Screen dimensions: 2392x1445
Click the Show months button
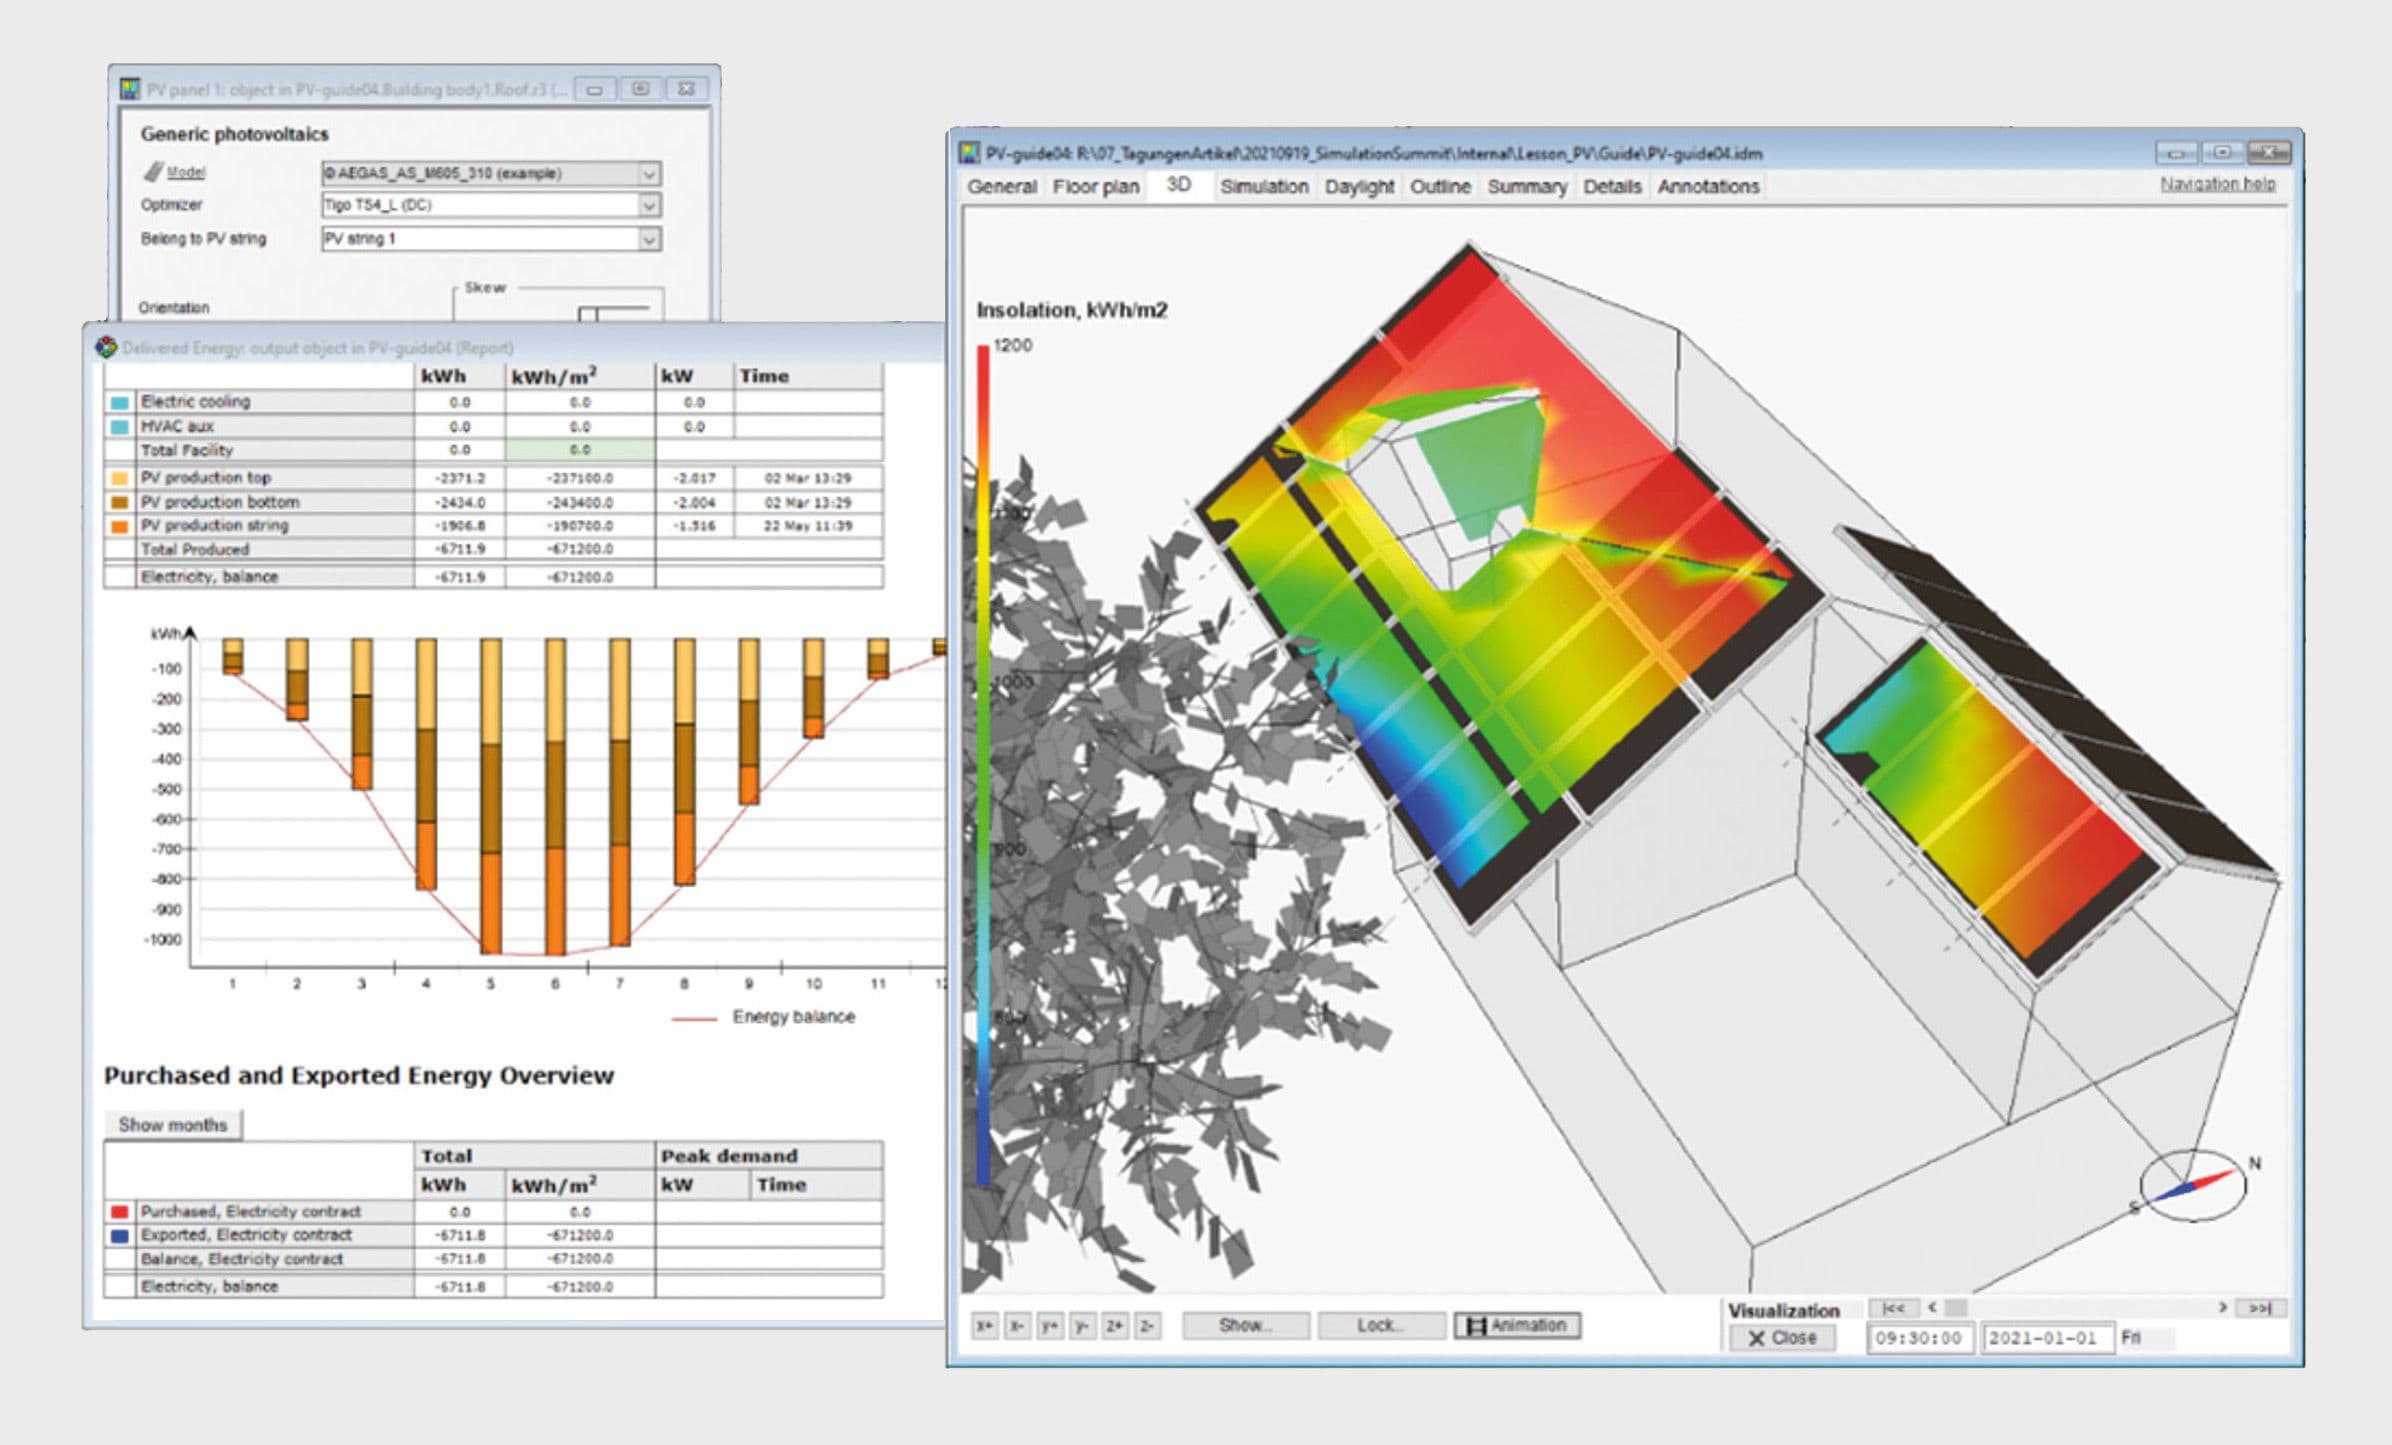coord(173,1125)
